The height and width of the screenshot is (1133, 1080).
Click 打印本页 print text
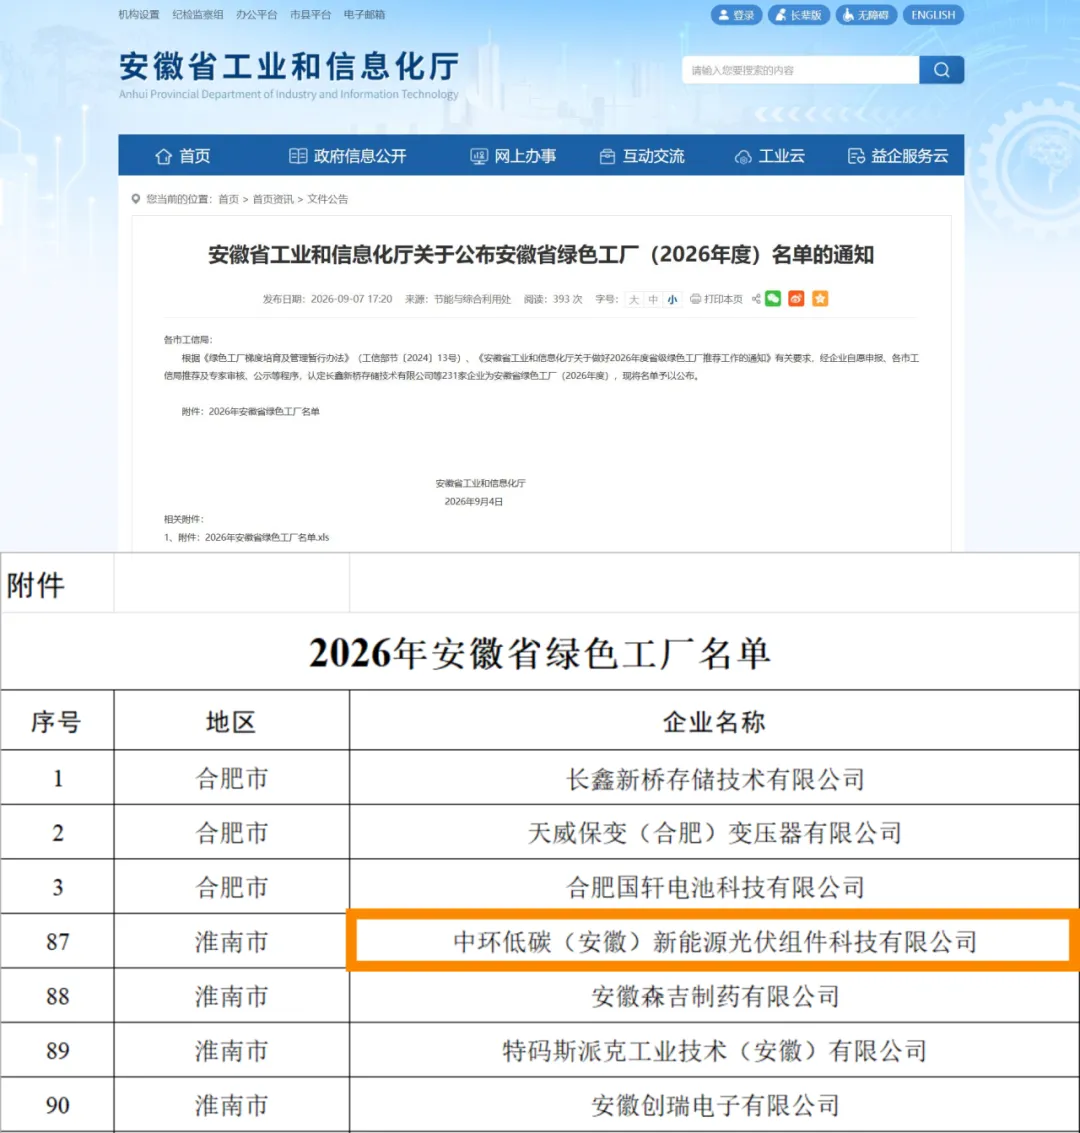(723, 299)
